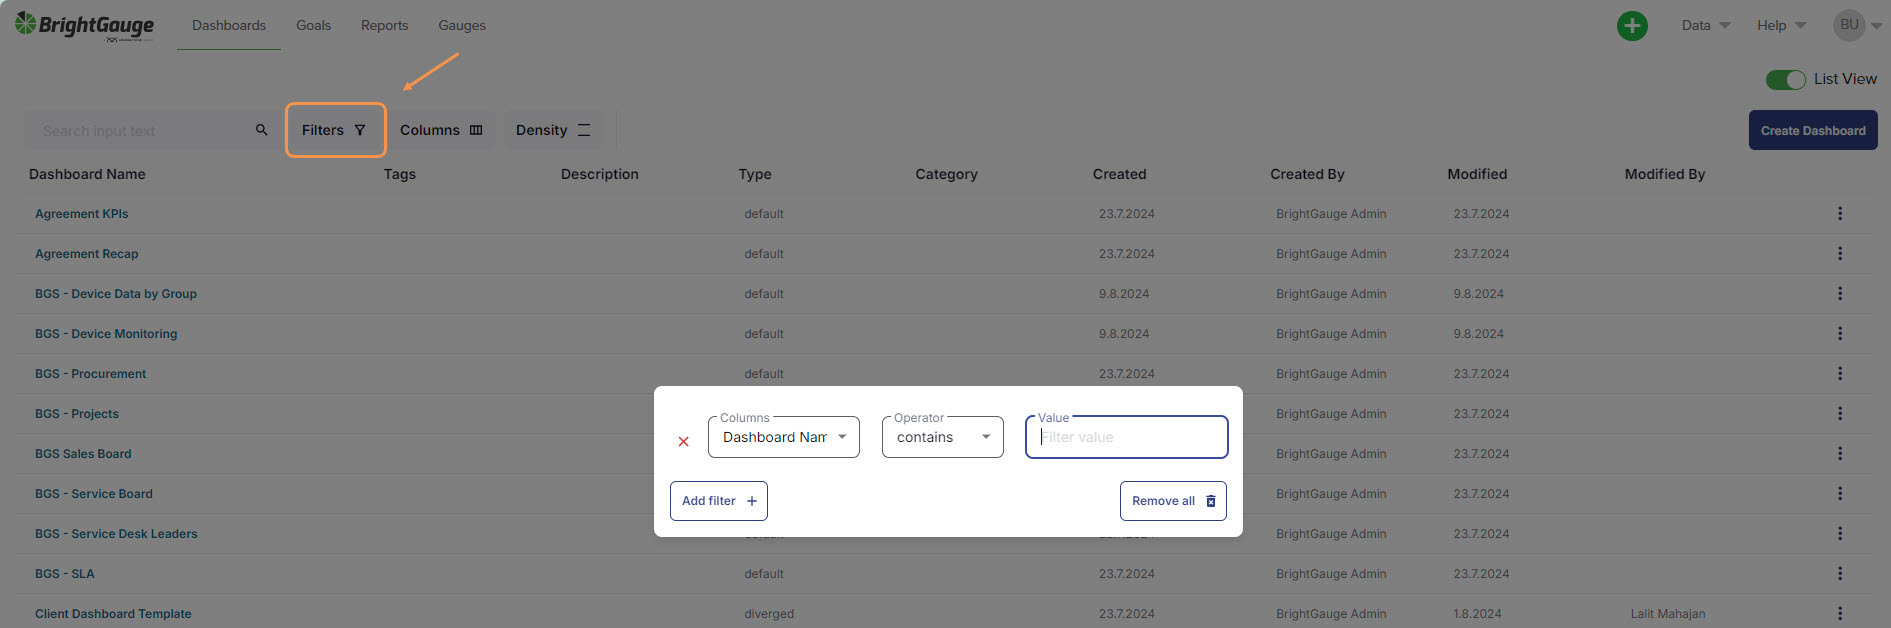
Task: Toggle the List View switch
Action: [x=1785, y=79]
